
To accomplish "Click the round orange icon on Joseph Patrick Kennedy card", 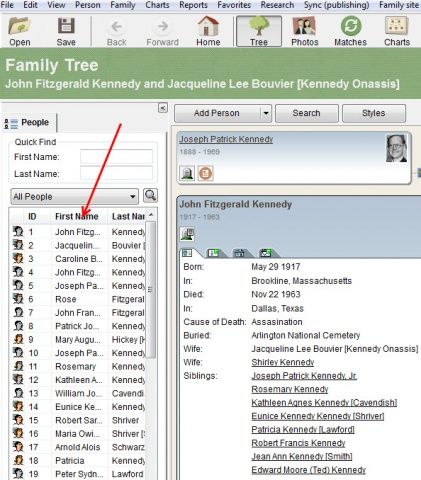I will pos(205,174).
